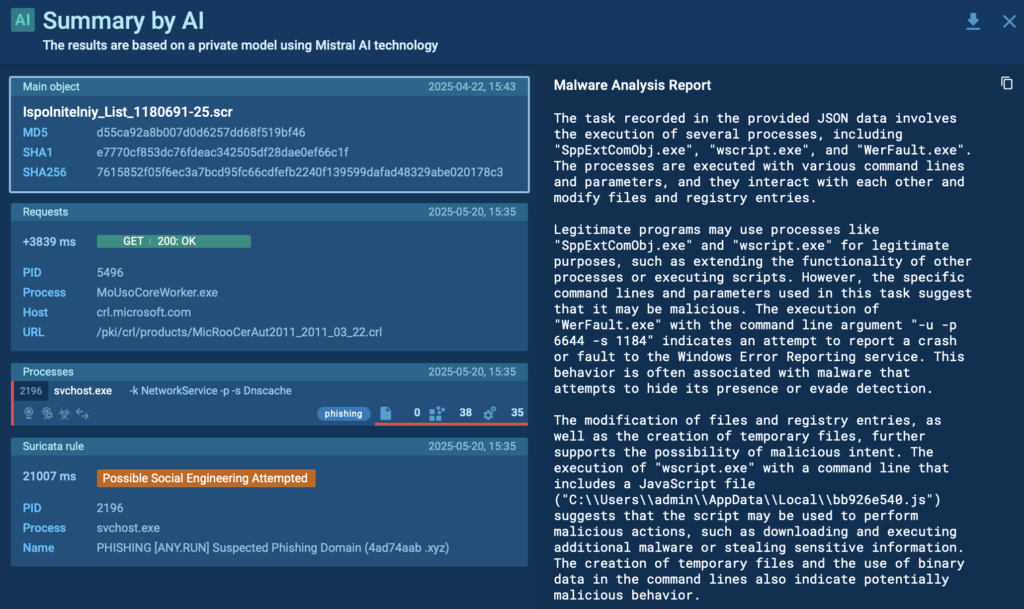Image resolution: width=1024 pixels, height=609 pixels.
Task: Click svchost.exe in the Suricata rule card
Action: pos(128,528)
